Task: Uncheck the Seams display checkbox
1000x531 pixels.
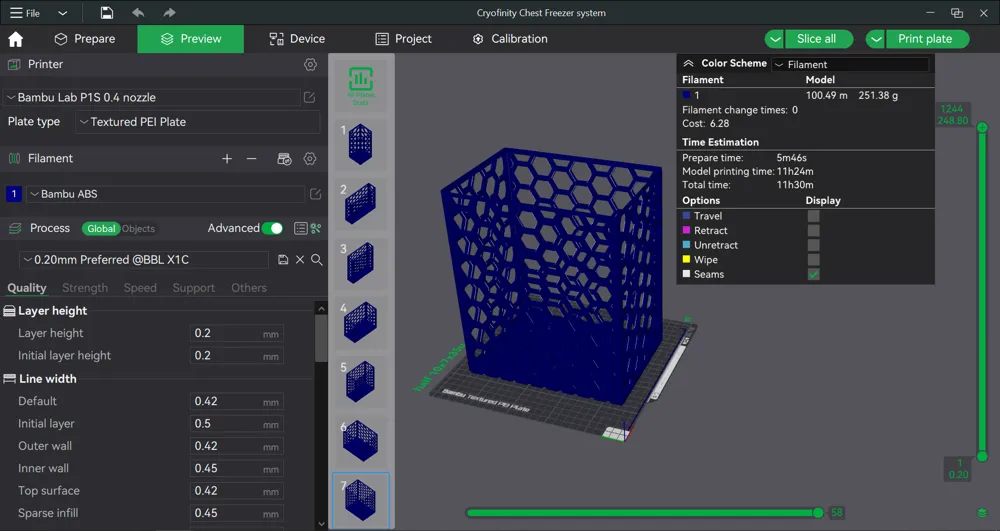Action: tap(813, 274)
